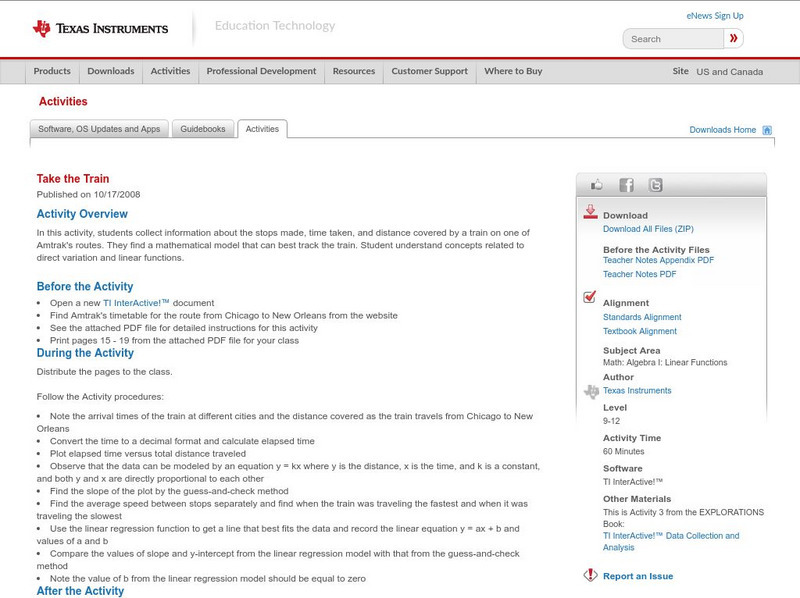800x598 pixels.
Task: Open the eNews Sign Up link
Action: tap(715, 16)
